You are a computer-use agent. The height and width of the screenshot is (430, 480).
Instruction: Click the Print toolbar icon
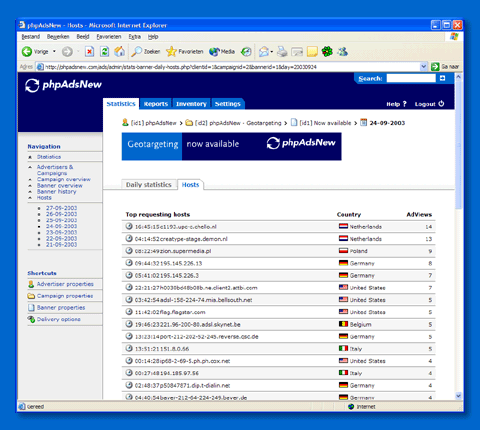(282, 52)
